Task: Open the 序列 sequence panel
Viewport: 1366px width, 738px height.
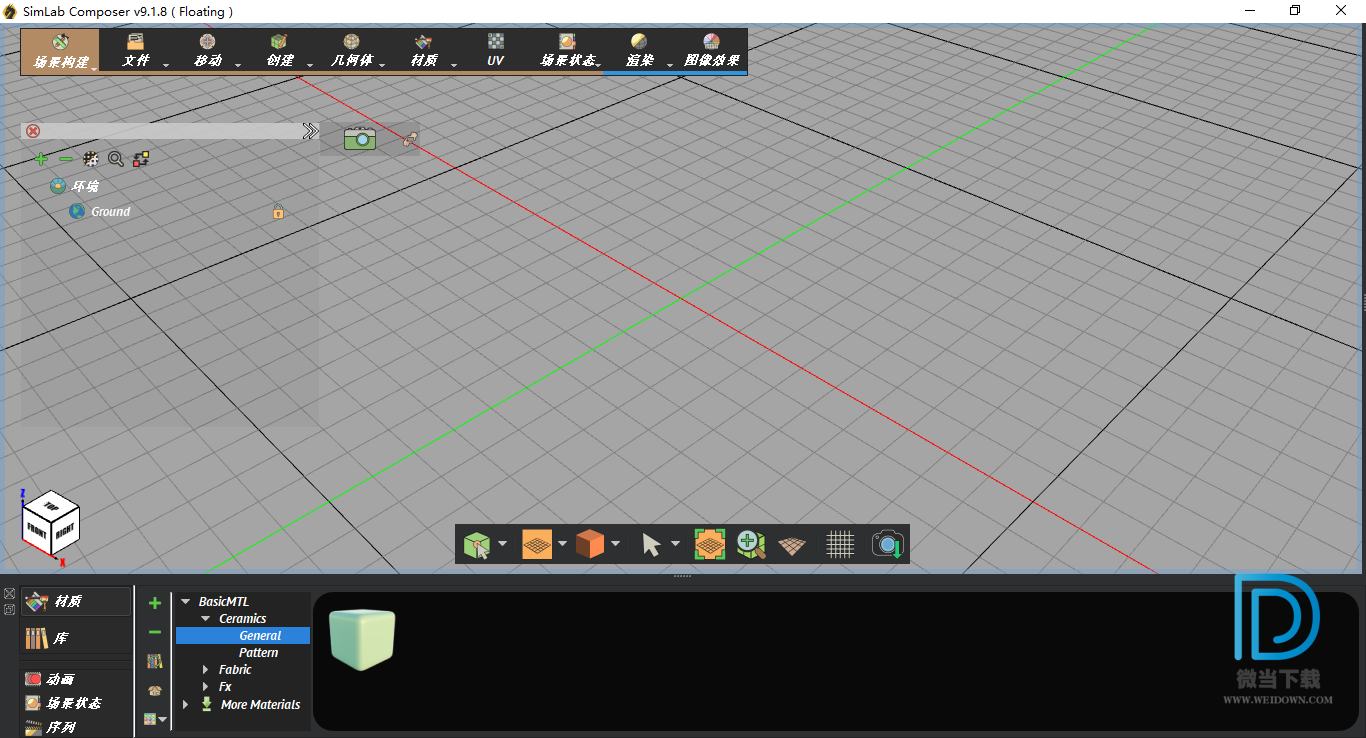Action: (77, 727)
